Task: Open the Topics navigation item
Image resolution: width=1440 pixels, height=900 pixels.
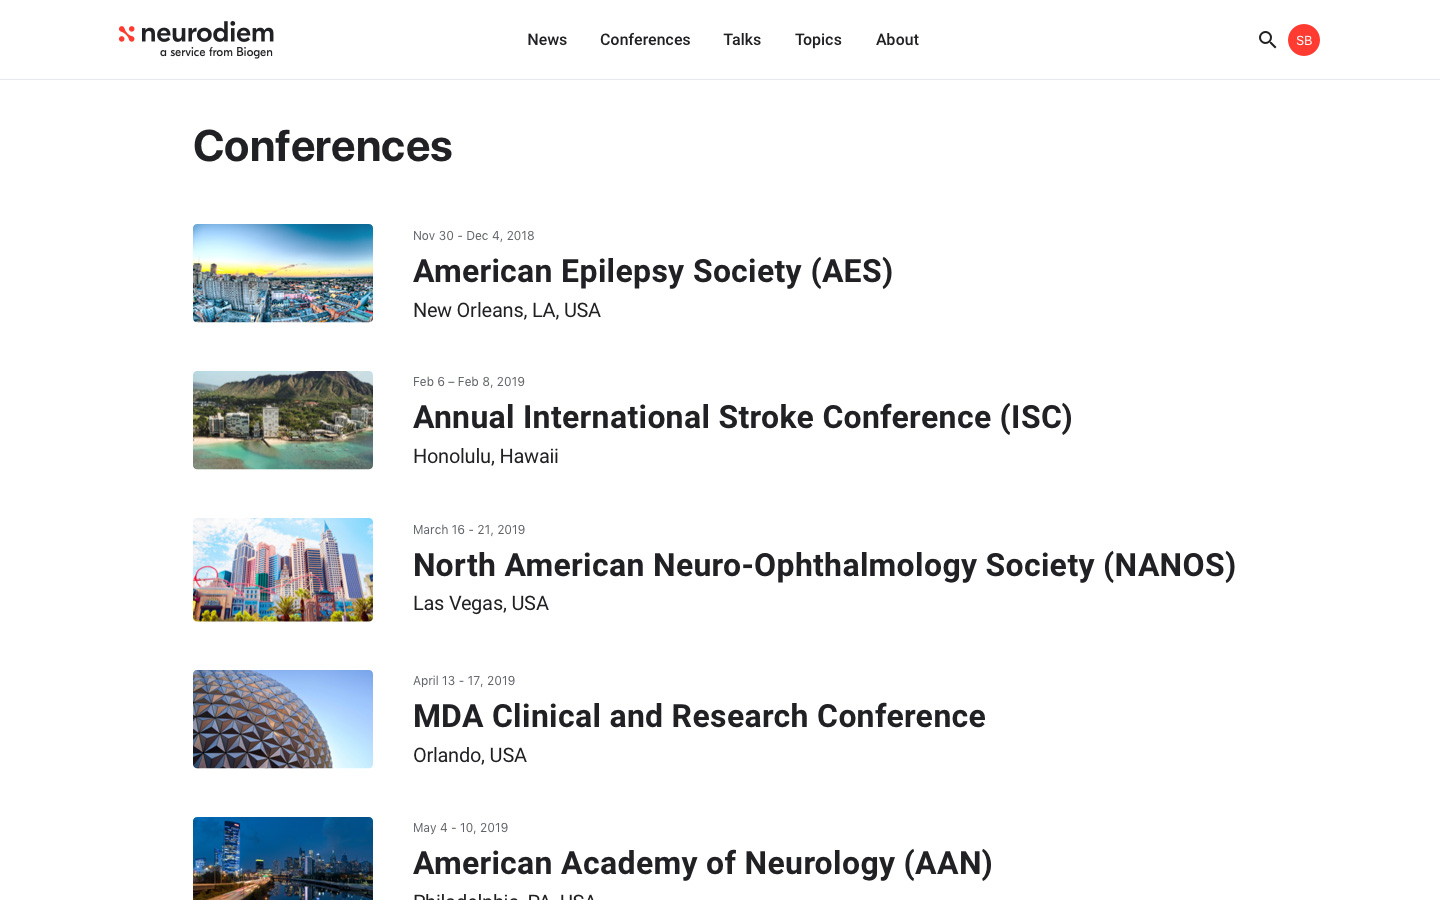Action: pos(818,40)
